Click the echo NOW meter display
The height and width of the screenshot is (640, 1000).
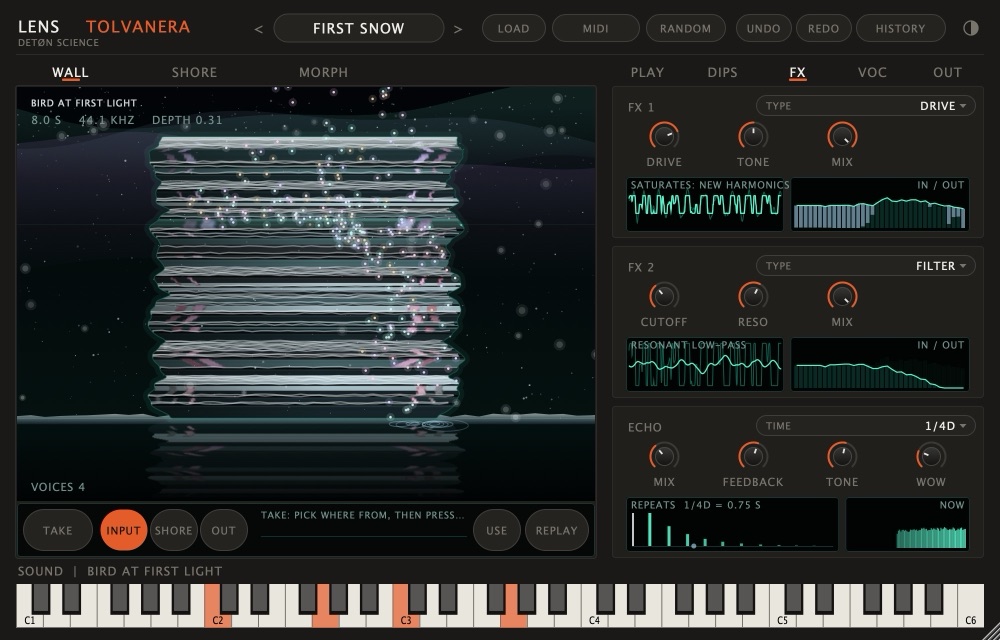pyautogui.click(x=908, y=524)
